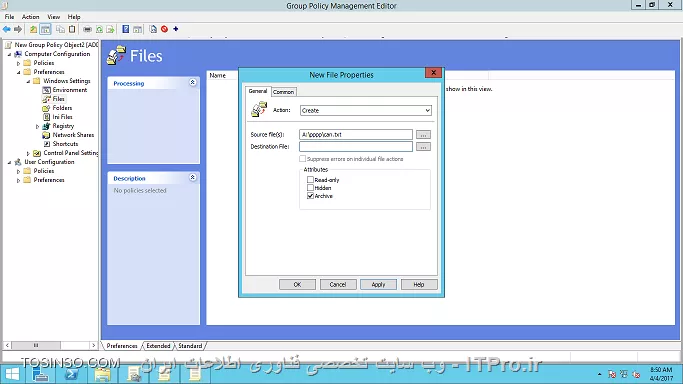The image size is (683, 384).
Task: Collapse the Description panel chevron
Action: point(193,177)
